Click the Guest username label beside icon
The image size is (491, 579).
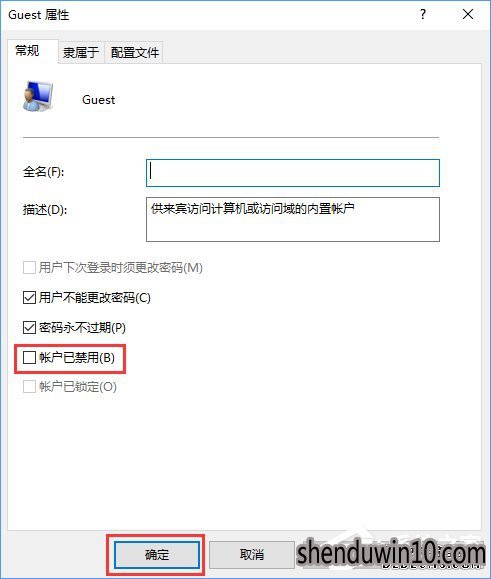[99, 100]
